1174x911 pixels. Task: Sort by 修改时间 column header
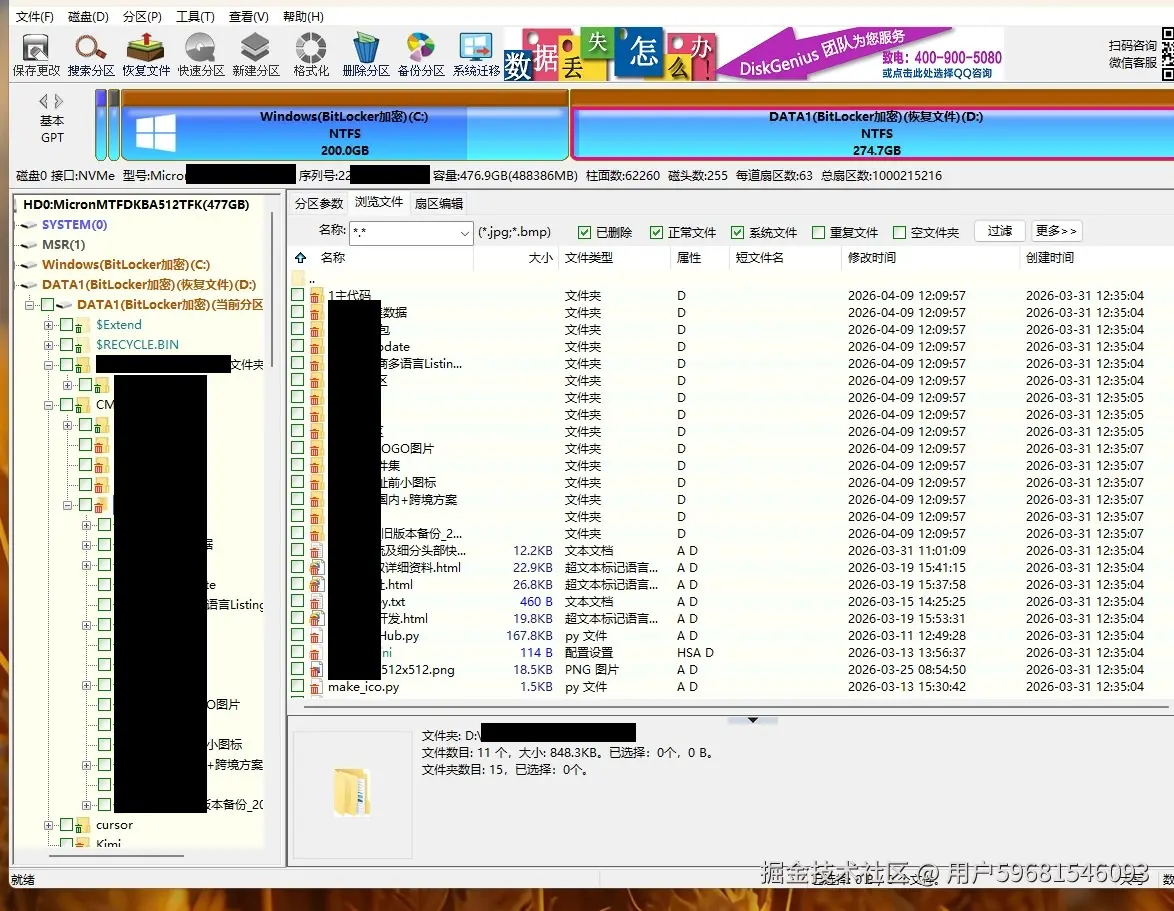[x=872, y=258]
